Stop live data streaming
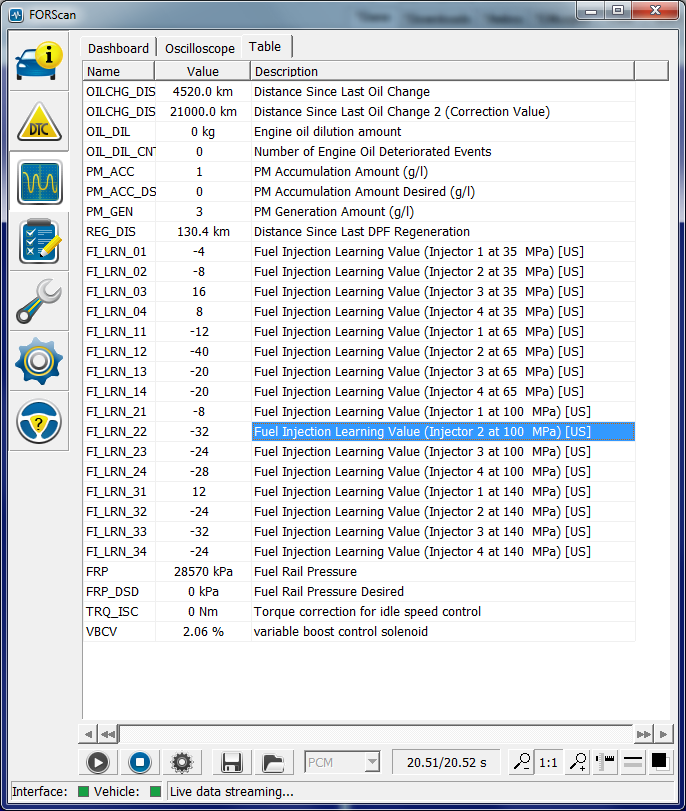The image size is (686, 811). (141, 763)
